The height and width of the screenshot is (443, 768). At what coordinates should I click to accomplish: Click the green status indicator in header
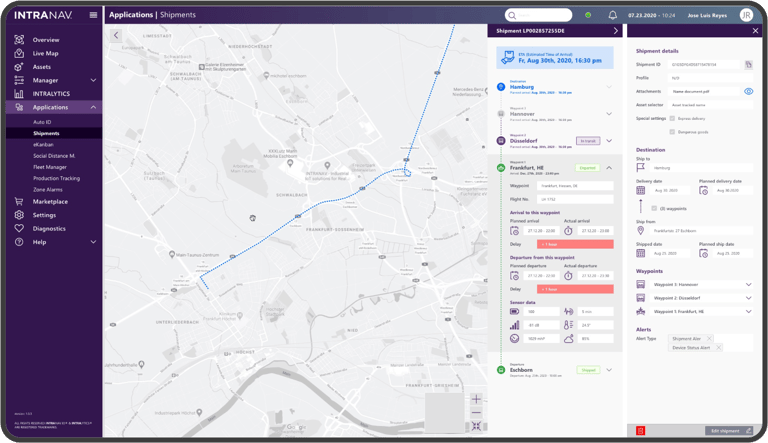(x=588, y=15)
